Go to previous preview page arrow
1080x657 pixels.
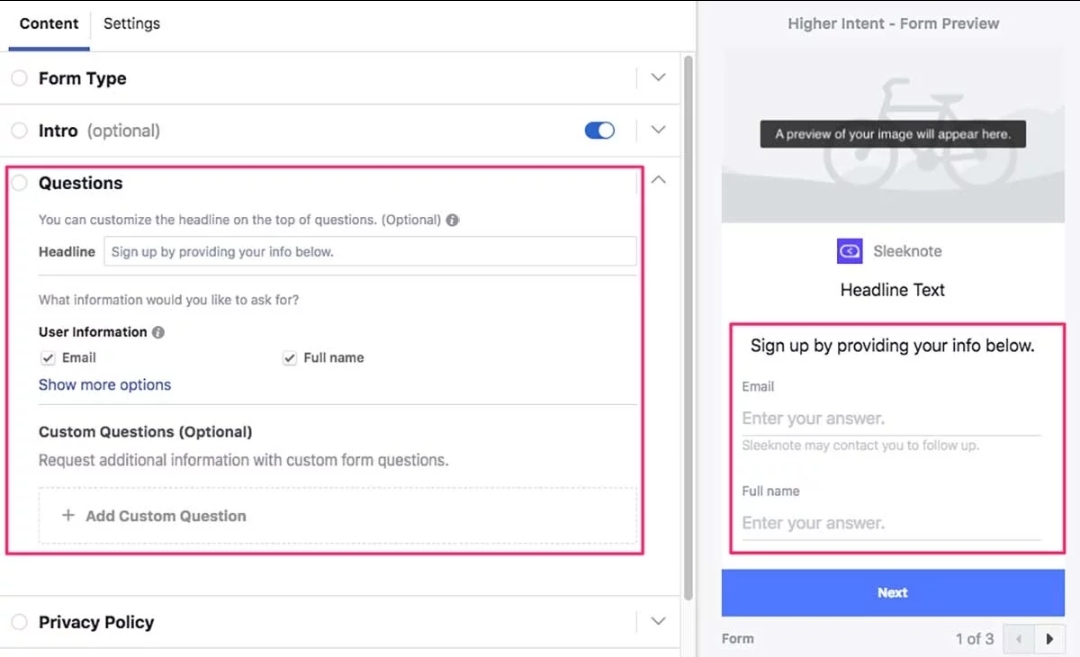click(1019, 639)
